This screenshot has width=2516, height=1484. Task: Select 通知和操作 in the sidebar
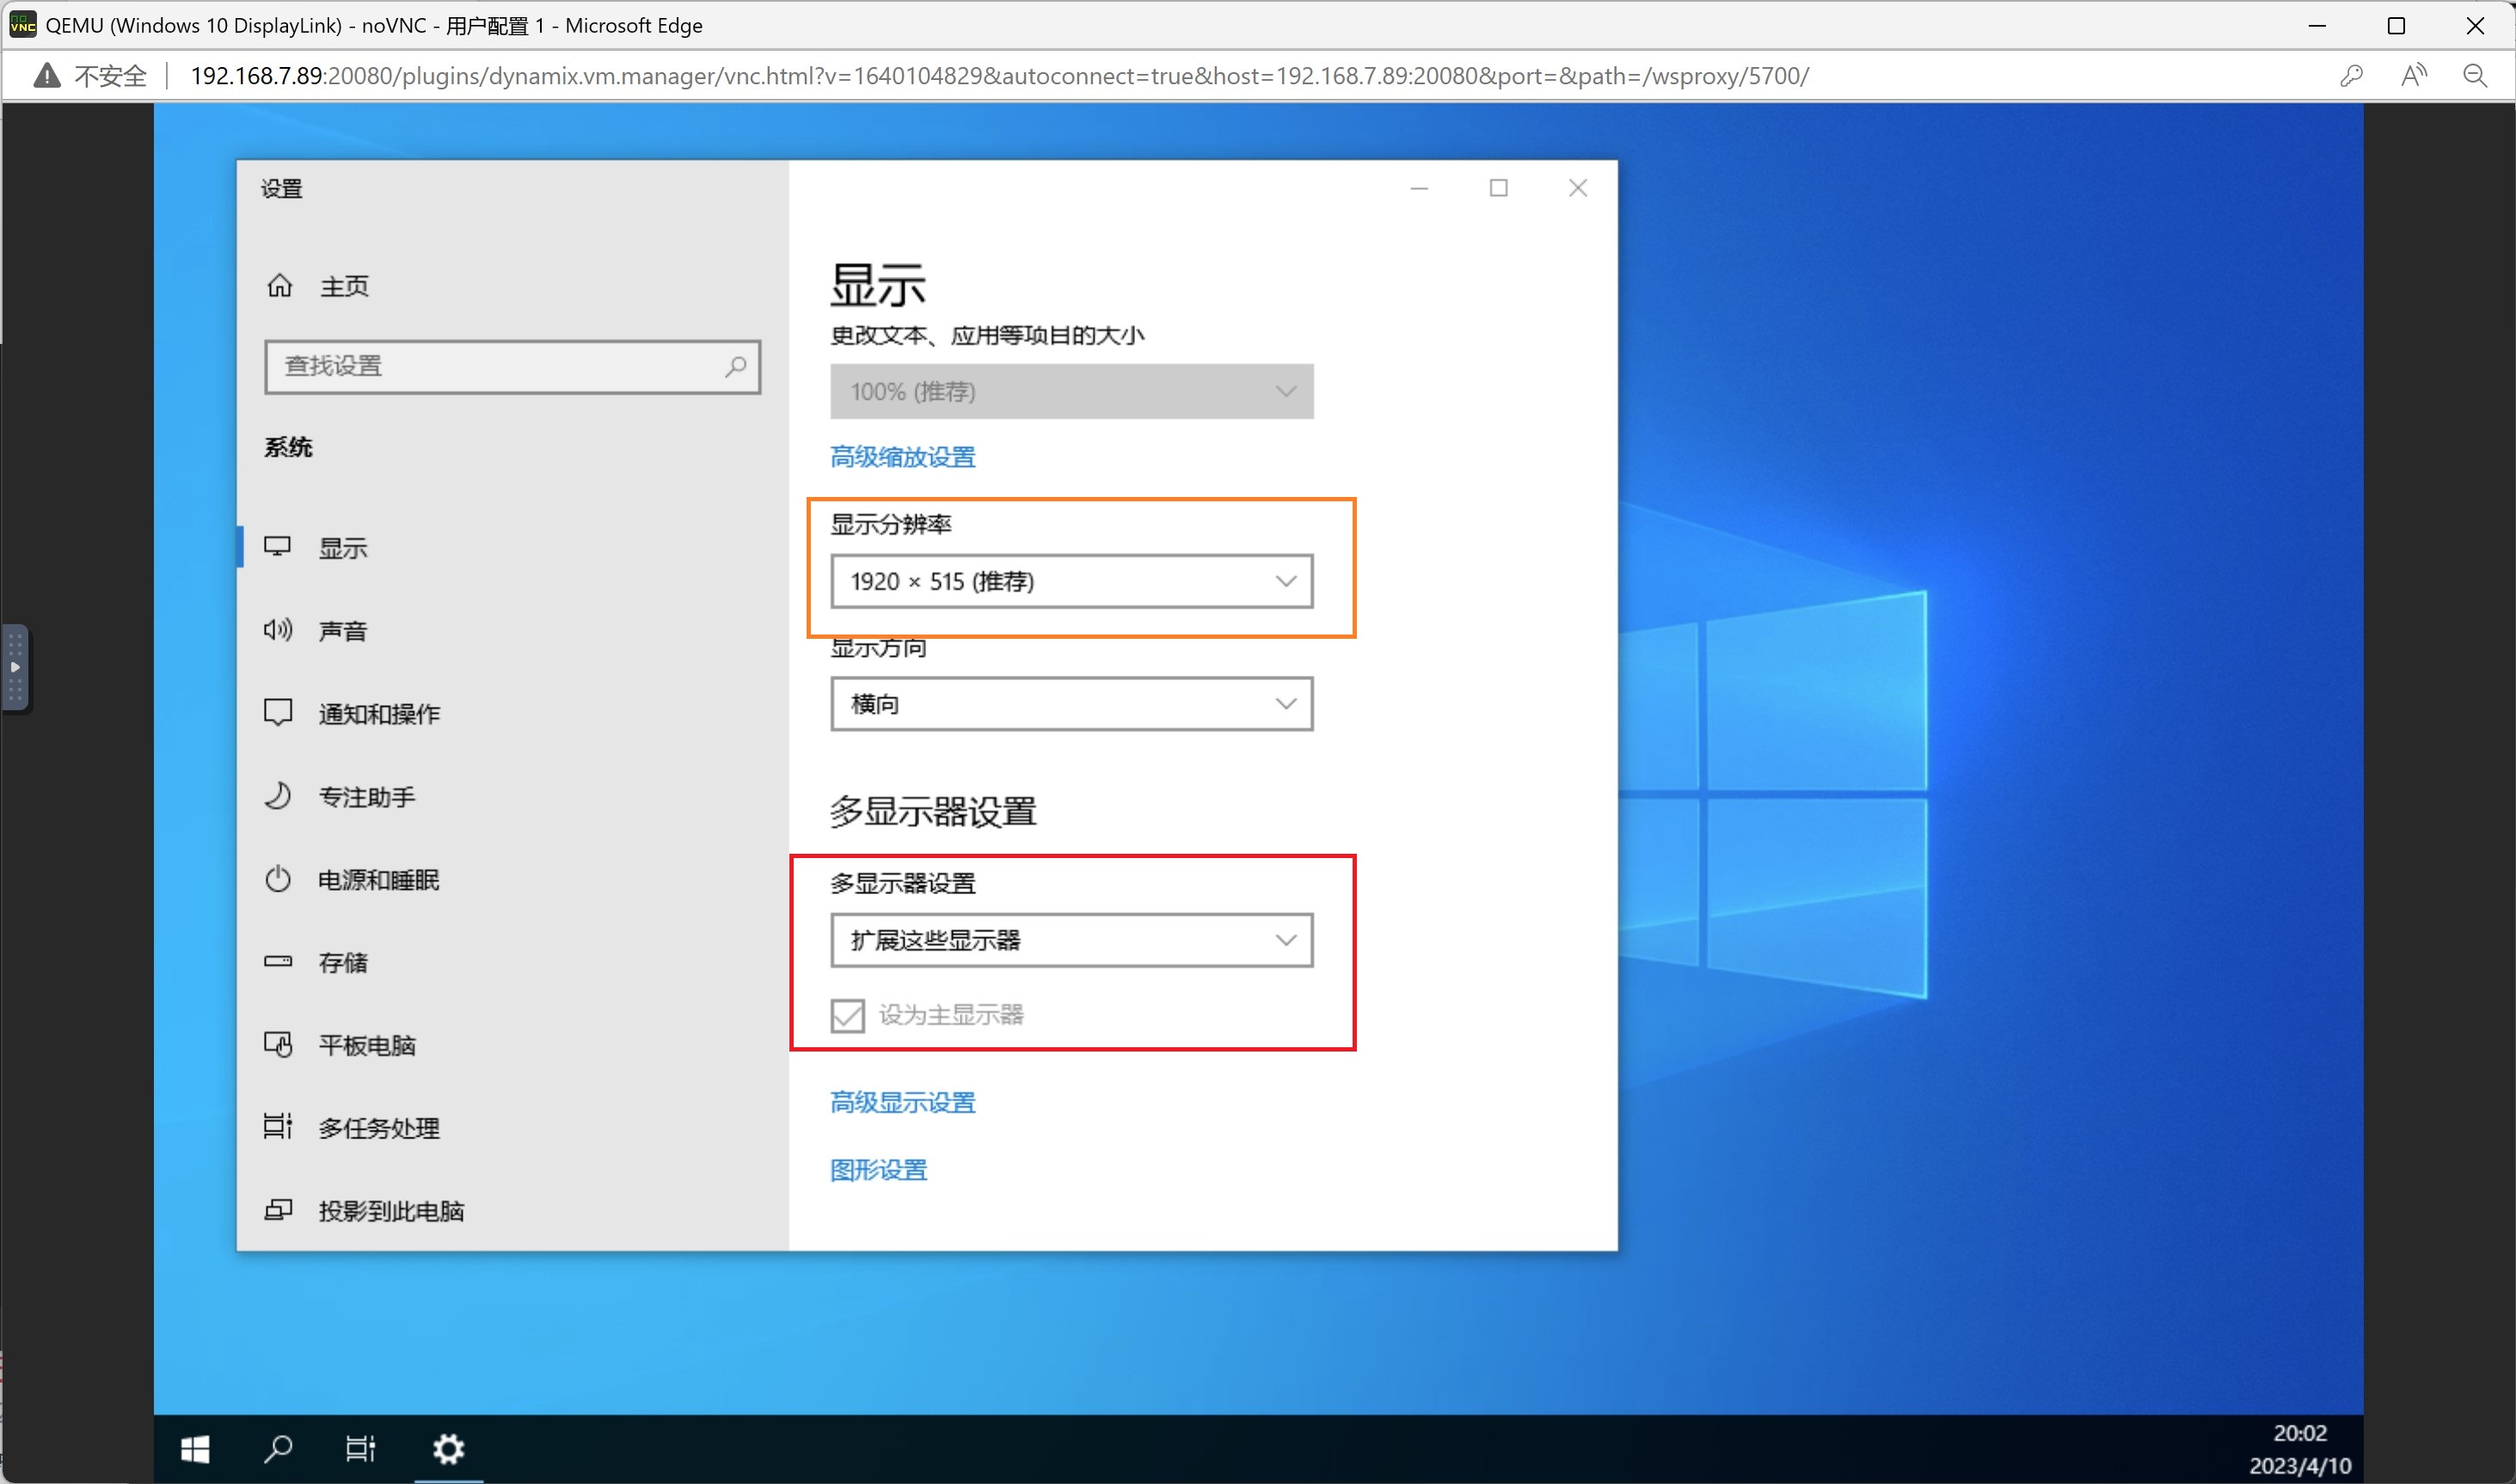(x=379, y=714)
